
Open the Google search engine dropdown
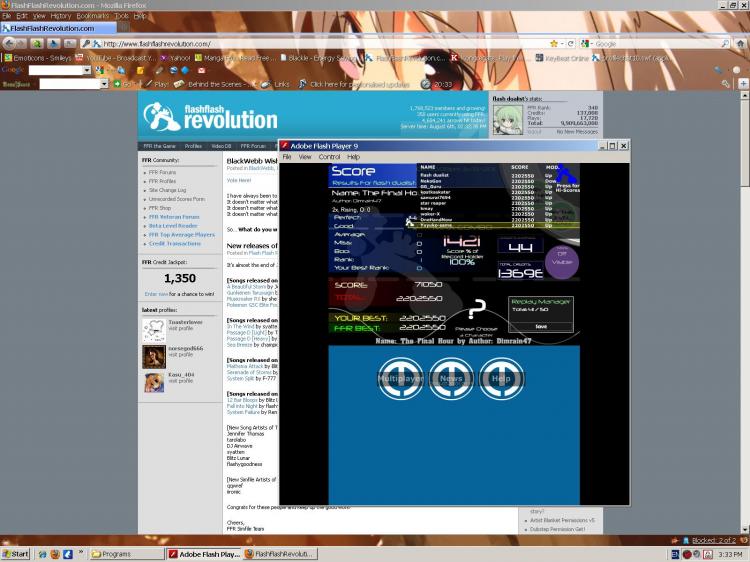click(586, 44)
